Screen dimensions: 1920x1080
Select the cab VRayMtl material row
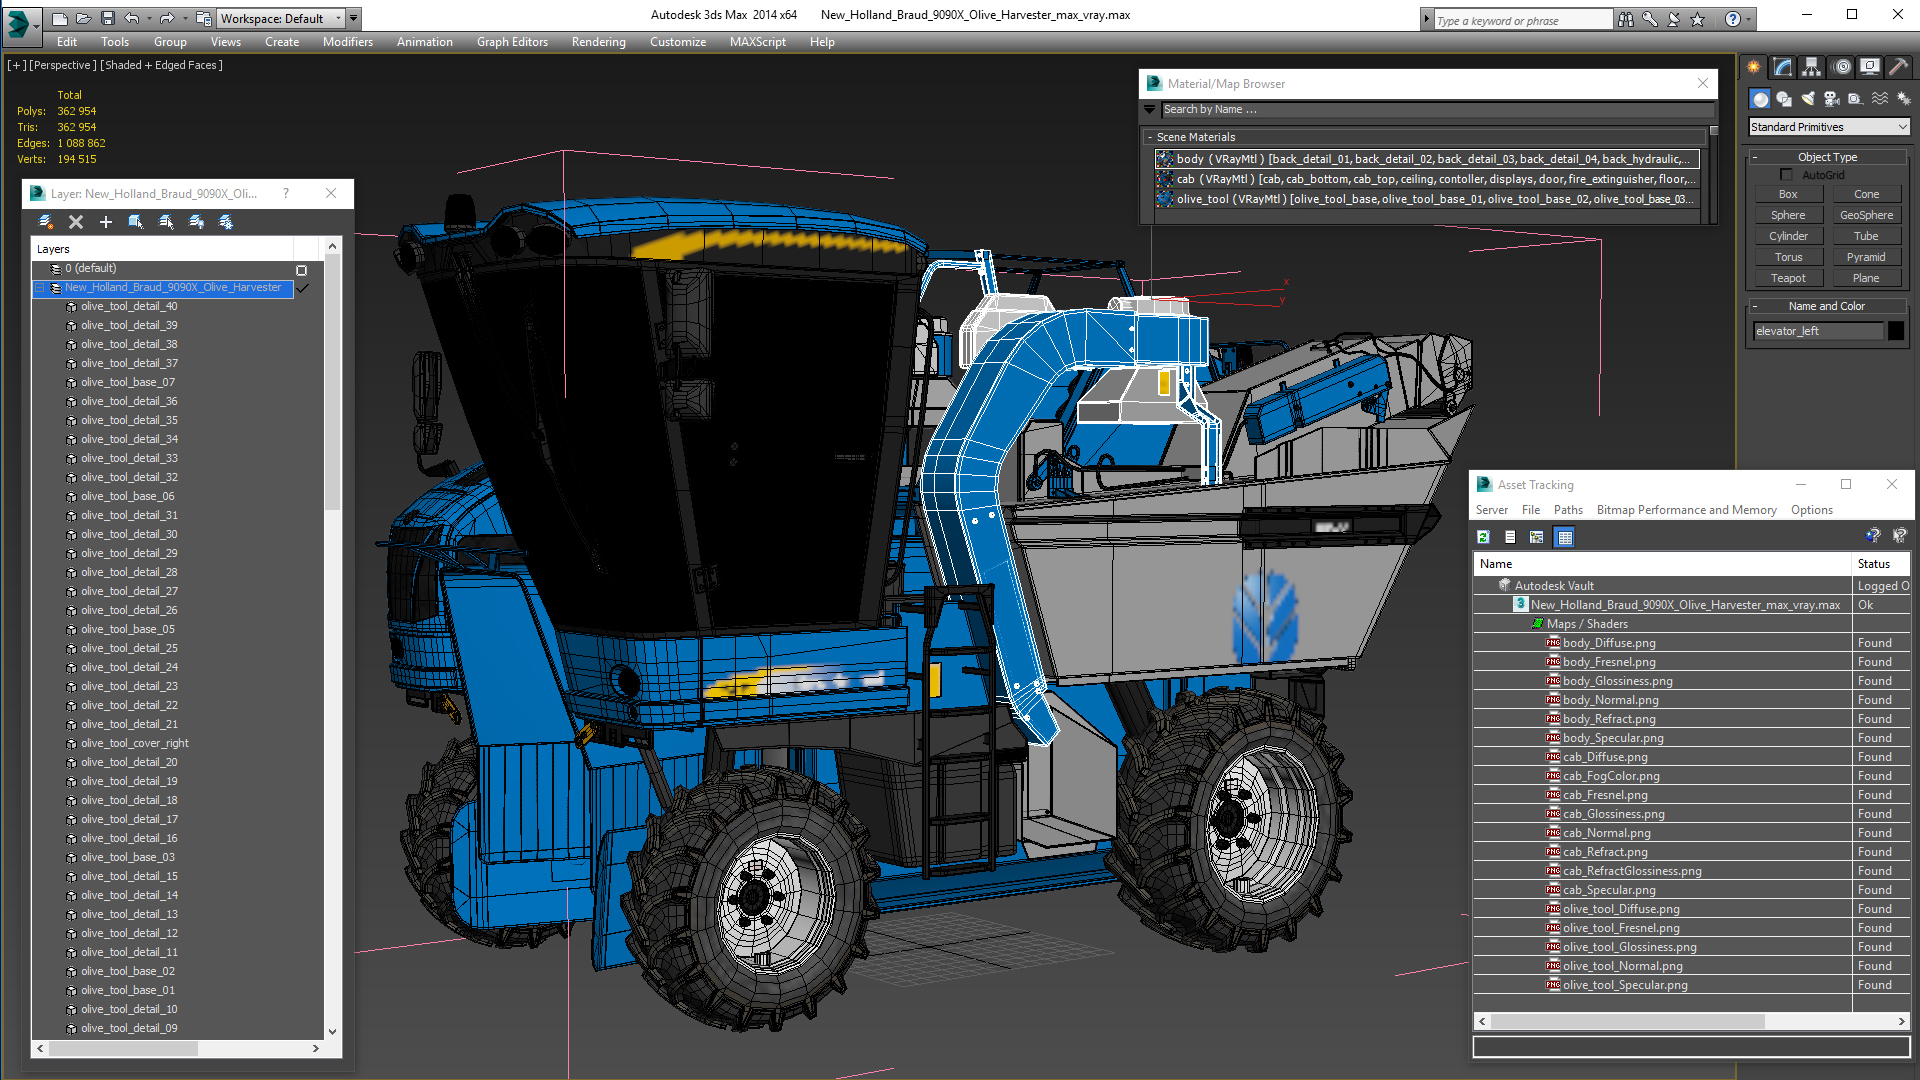1427,179
